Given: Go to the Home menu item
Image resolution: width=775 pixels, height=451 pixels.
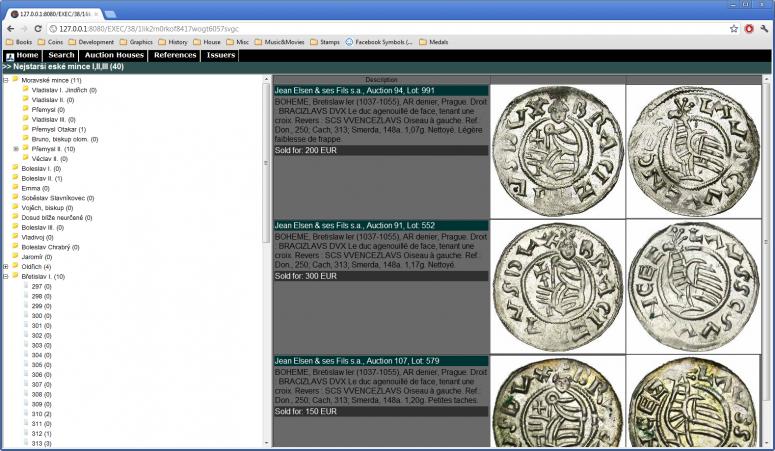Looking at the screenshot, I should point(27,55).
